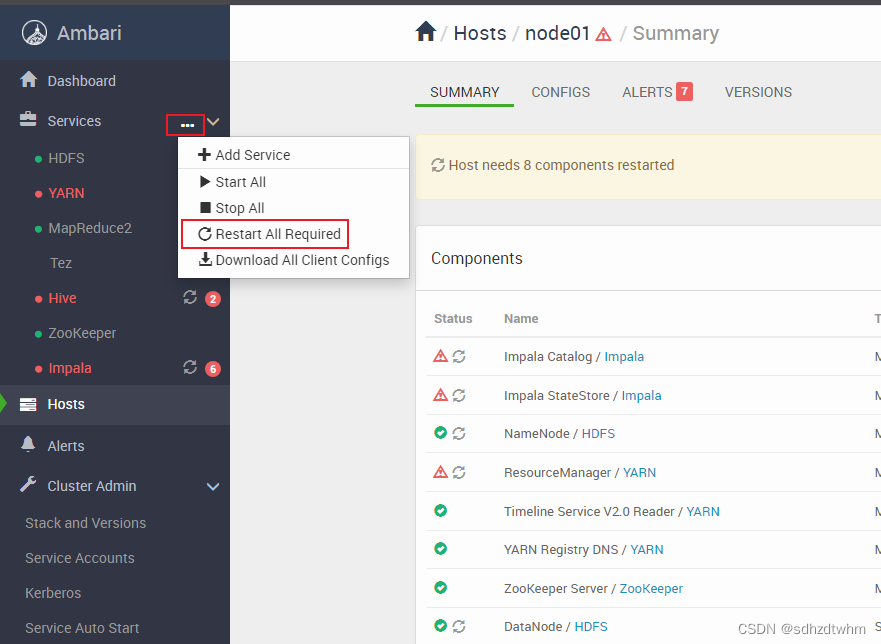The width and height of the screenshot is (881, 644).
Task: Choose Add Service from the menu
Action: click(x=293, y=155)
